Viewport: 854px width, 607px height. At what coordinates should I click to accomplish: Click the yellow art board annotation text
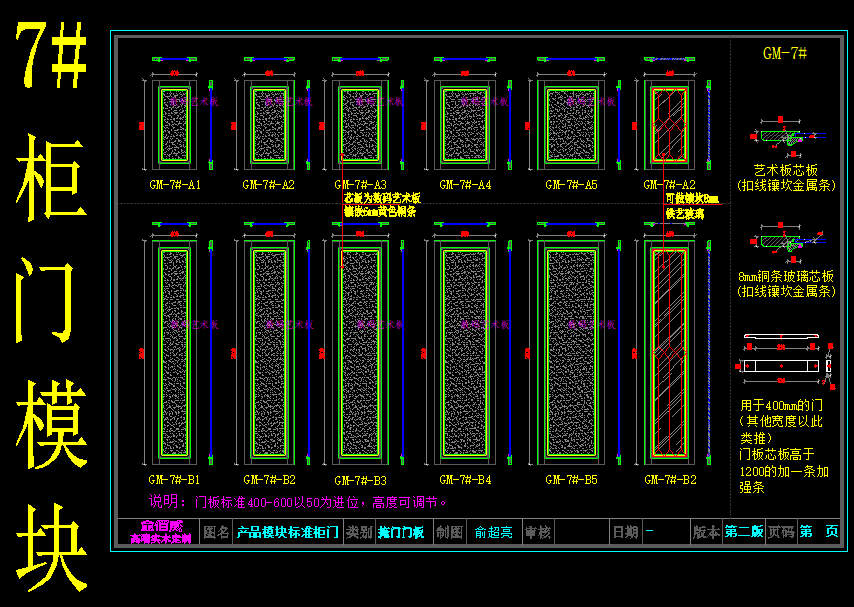pos(381,205)
